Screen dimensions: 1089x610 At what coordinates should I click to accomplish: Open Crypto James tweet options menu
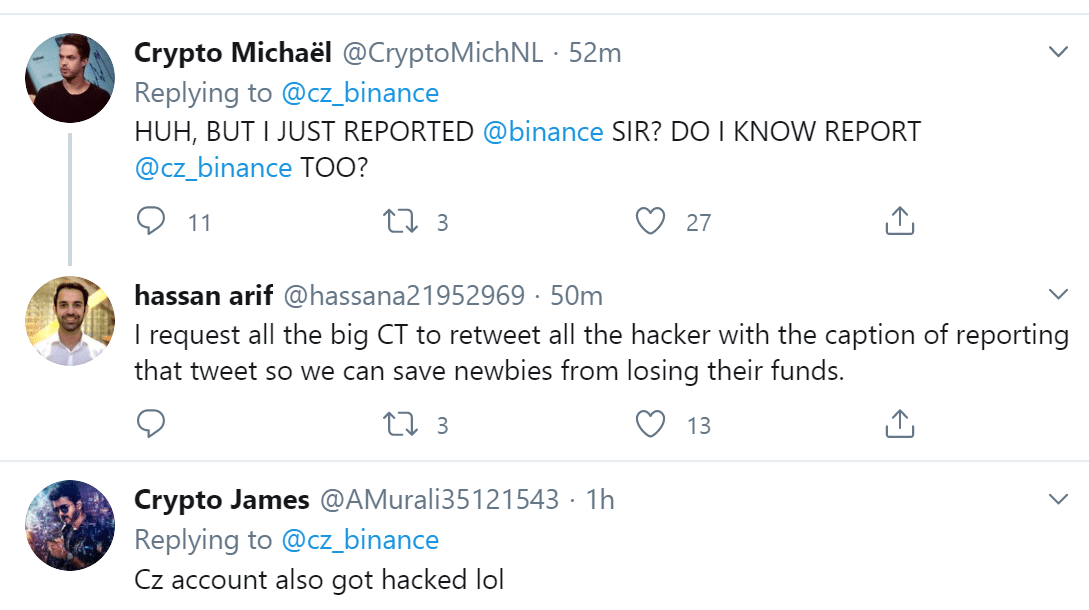click(x=1058, y=498)
